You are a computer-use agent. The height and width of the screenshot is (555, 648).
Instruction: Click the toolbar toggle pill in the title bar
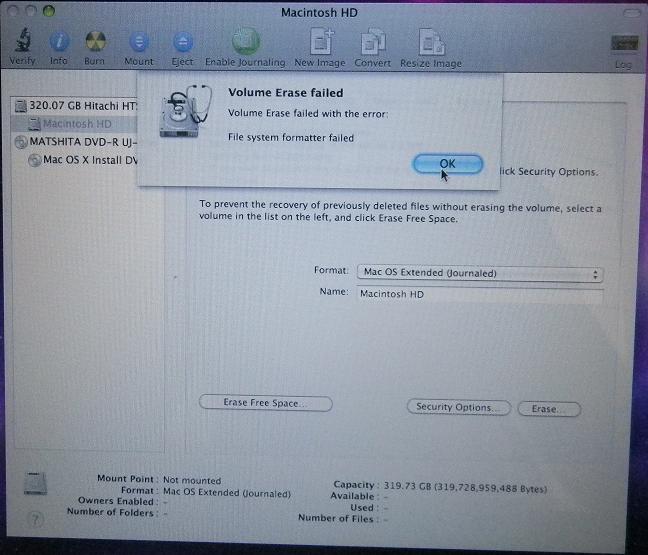pyautogui.click(x=631, y=13)
